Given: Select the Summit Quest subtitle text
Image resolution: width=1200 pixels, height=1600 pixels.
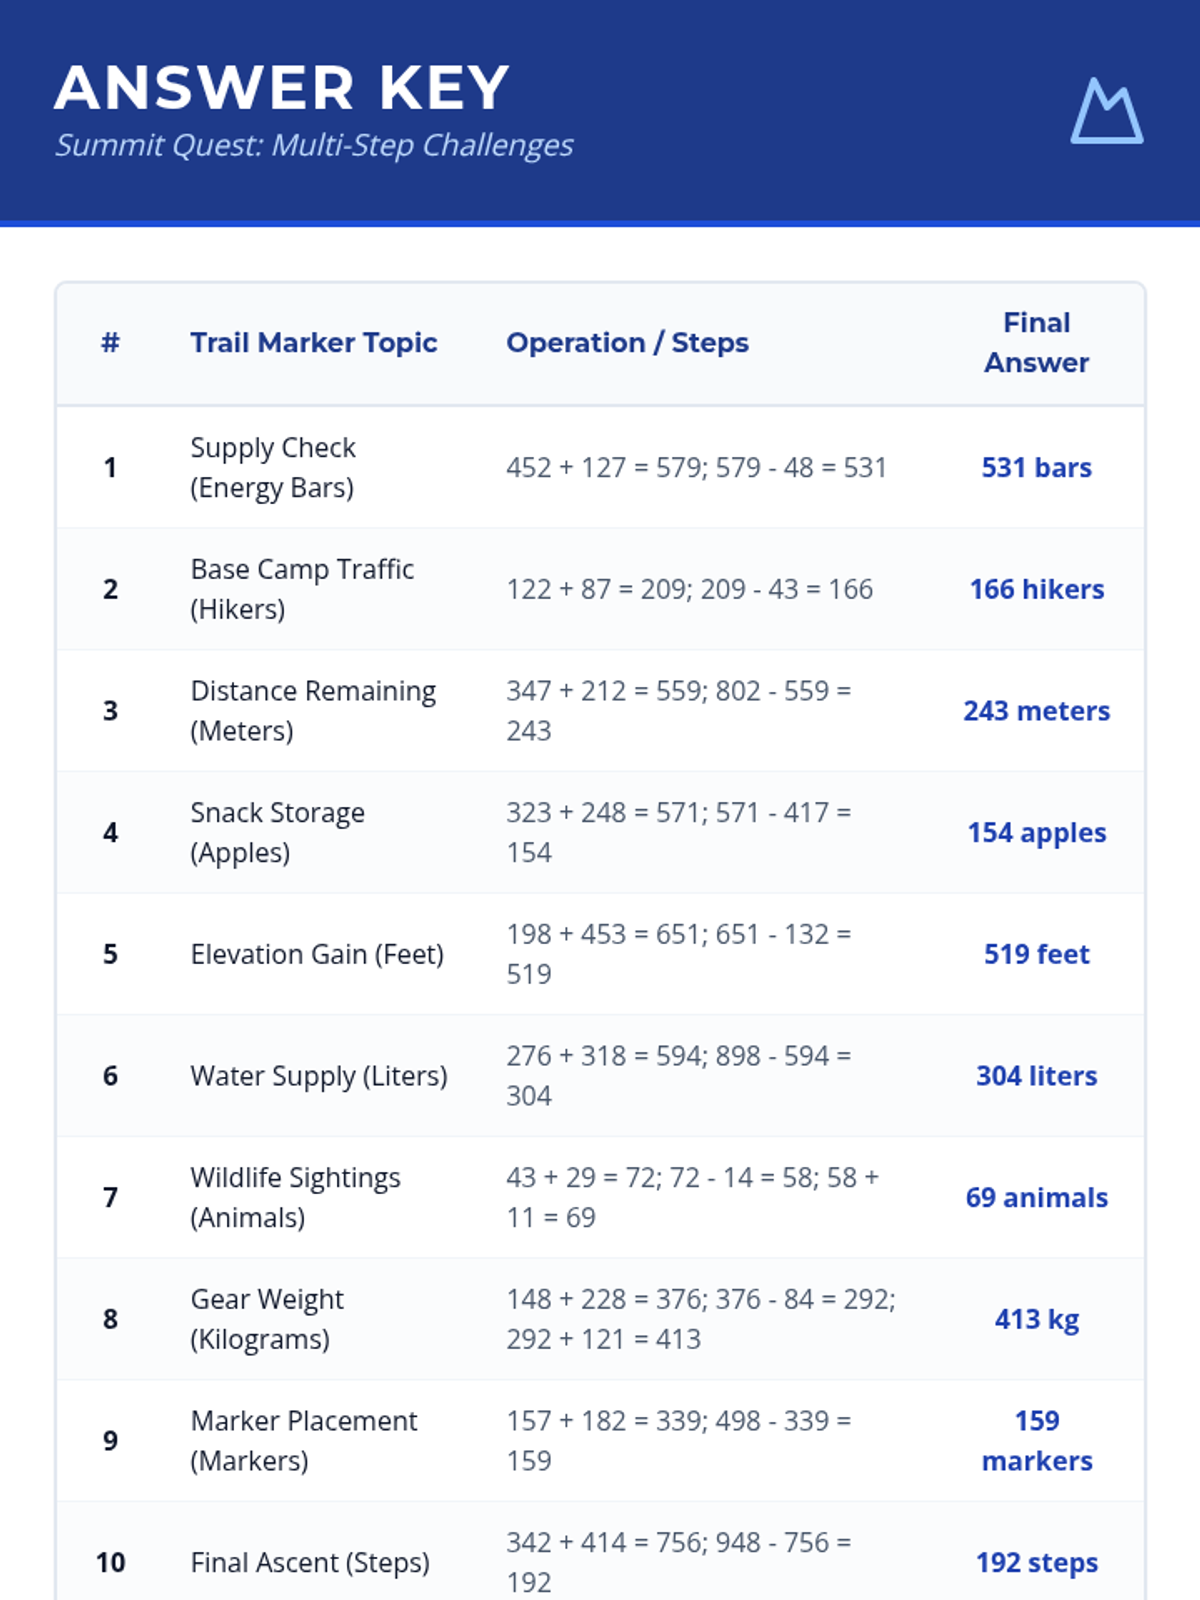Looking at the screenshot, I should [314, 145].
